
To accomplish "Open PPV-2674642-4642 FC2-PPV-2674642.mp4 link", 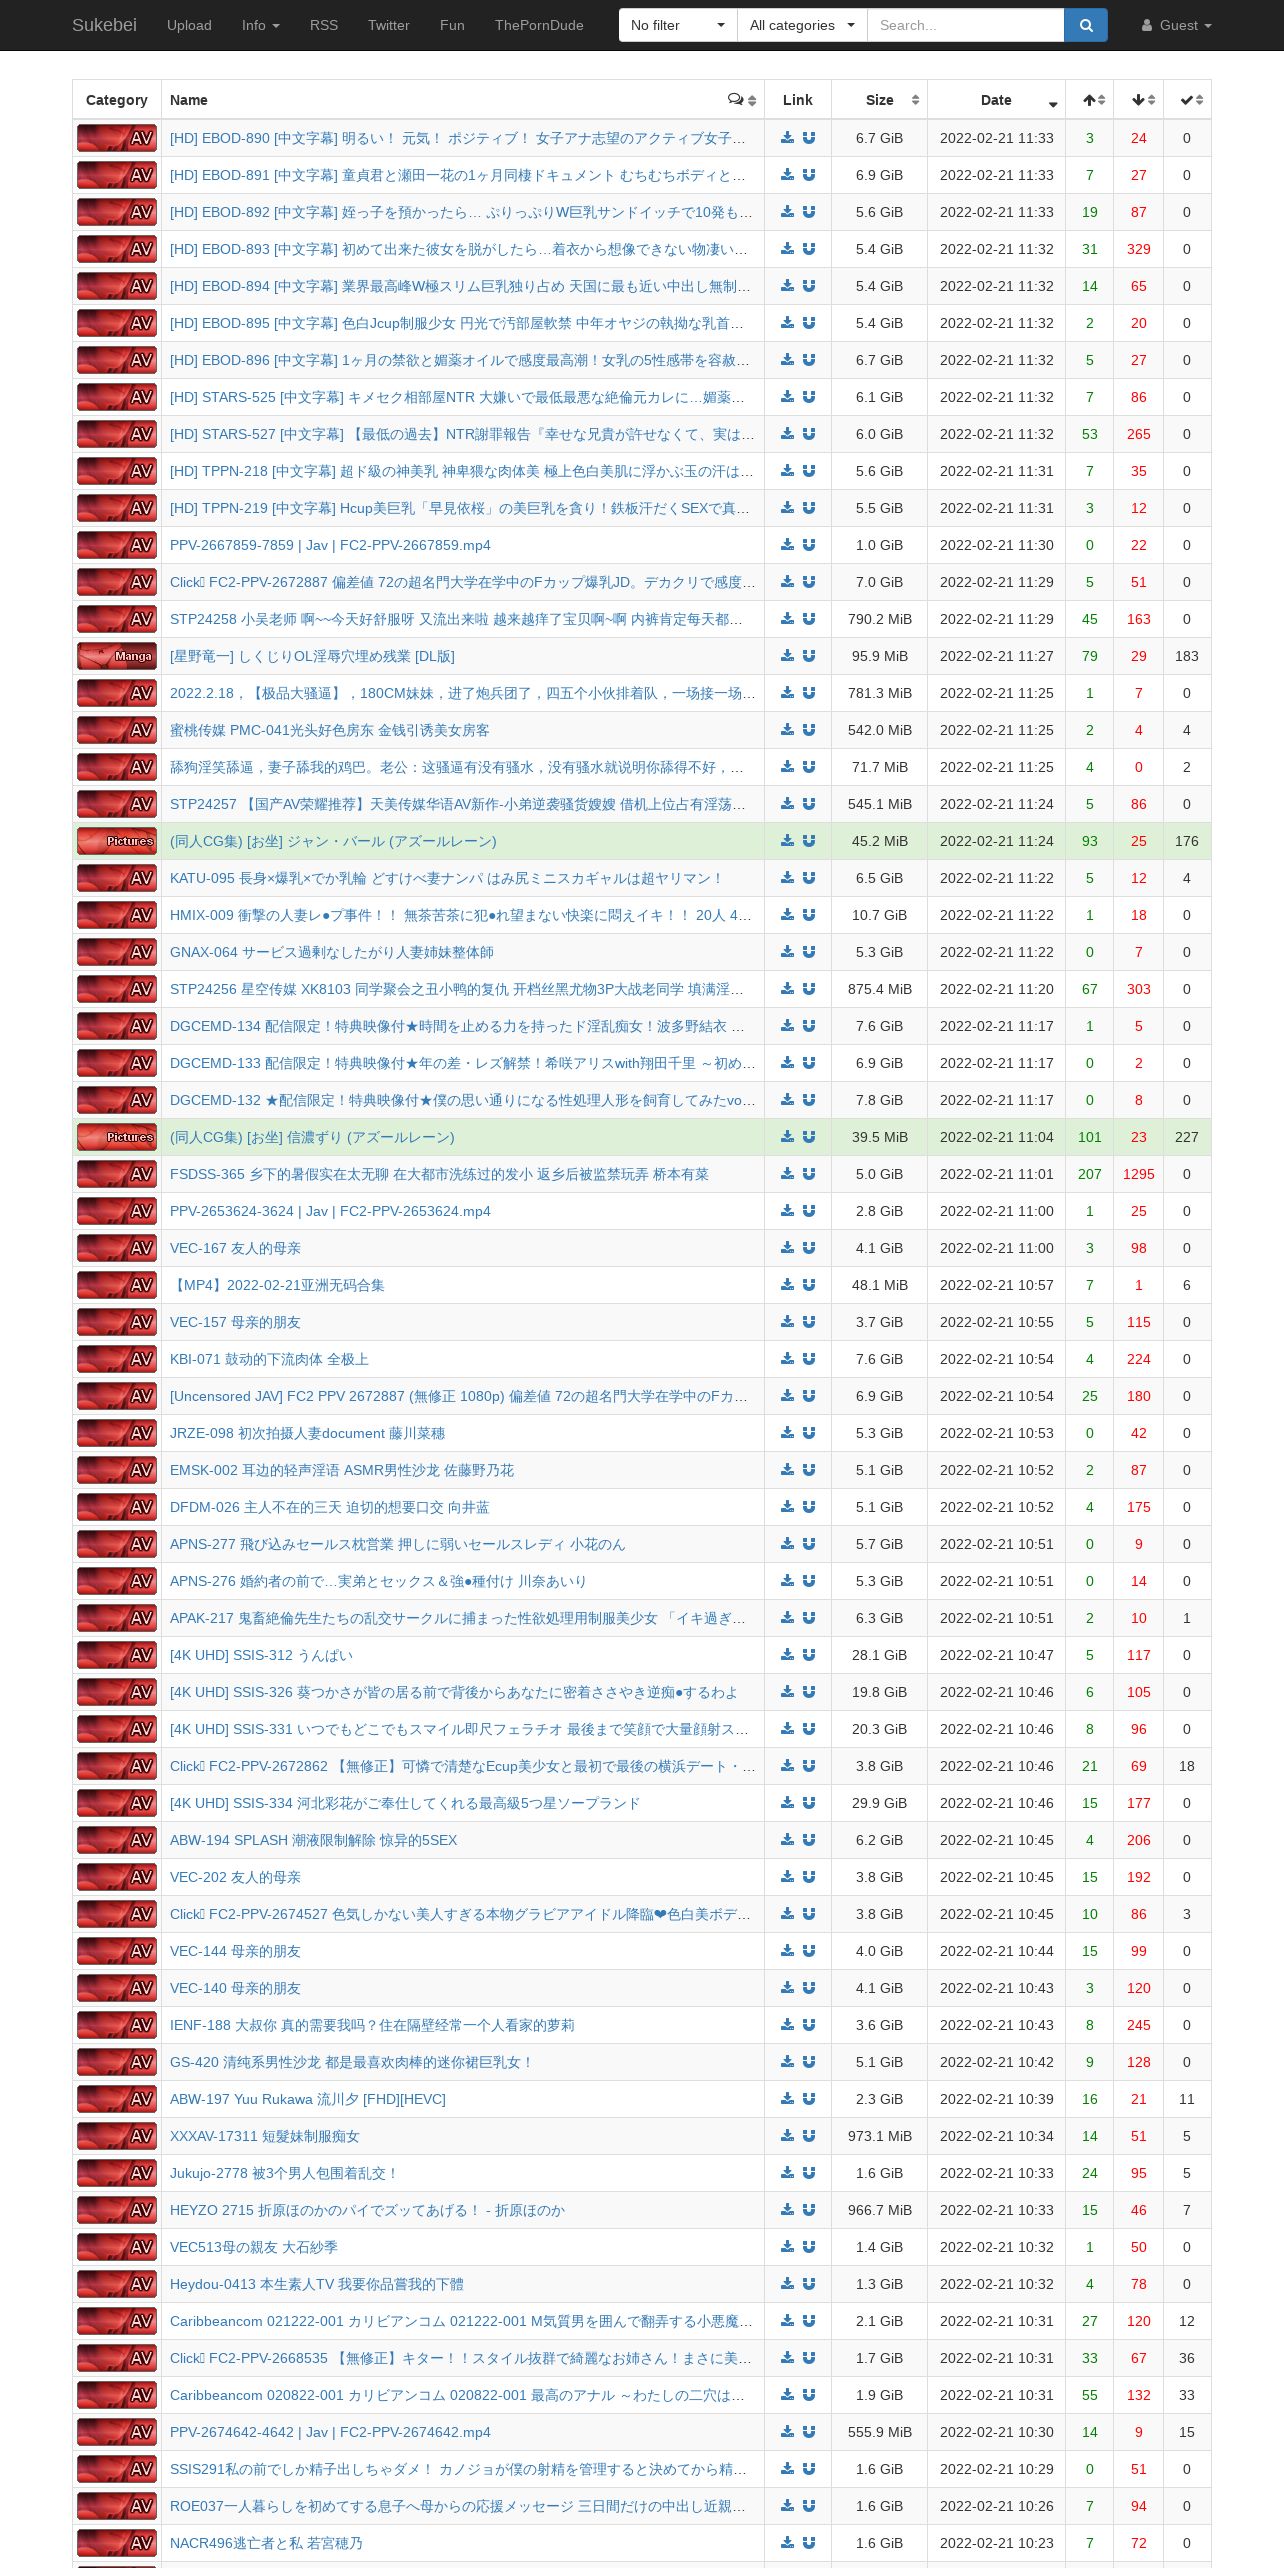I will pos(330,2432).
